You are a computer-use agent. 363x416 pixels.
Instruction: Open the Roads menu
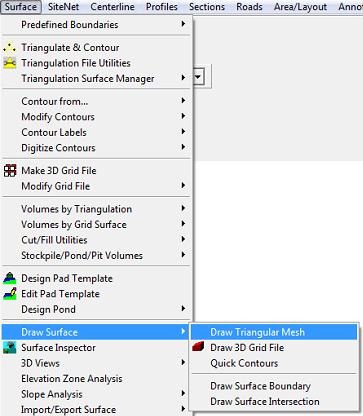pyautogui.click(x=249, y=6)
